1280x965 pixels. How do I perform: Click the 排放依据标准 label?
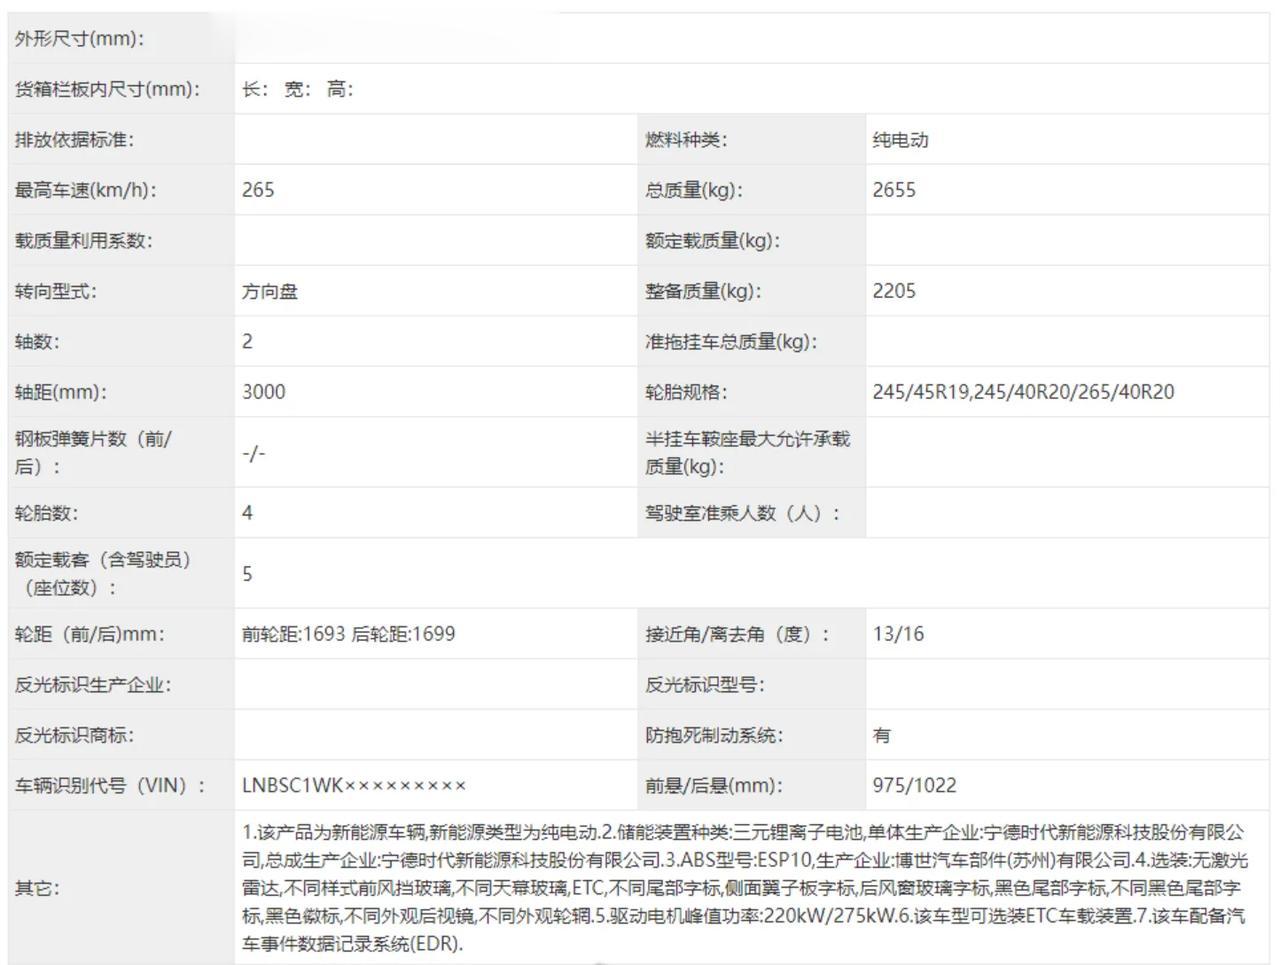(x=74, y=140)
